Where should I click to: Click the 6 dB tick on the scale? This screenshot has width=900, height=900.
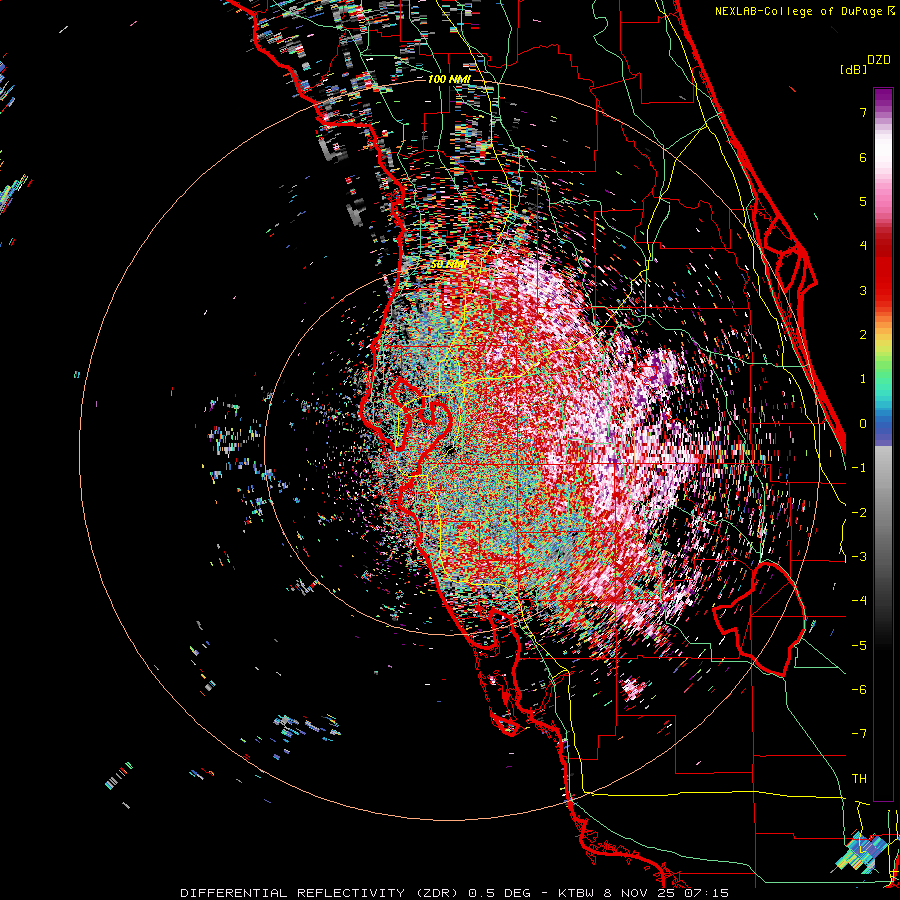[863, 157]
